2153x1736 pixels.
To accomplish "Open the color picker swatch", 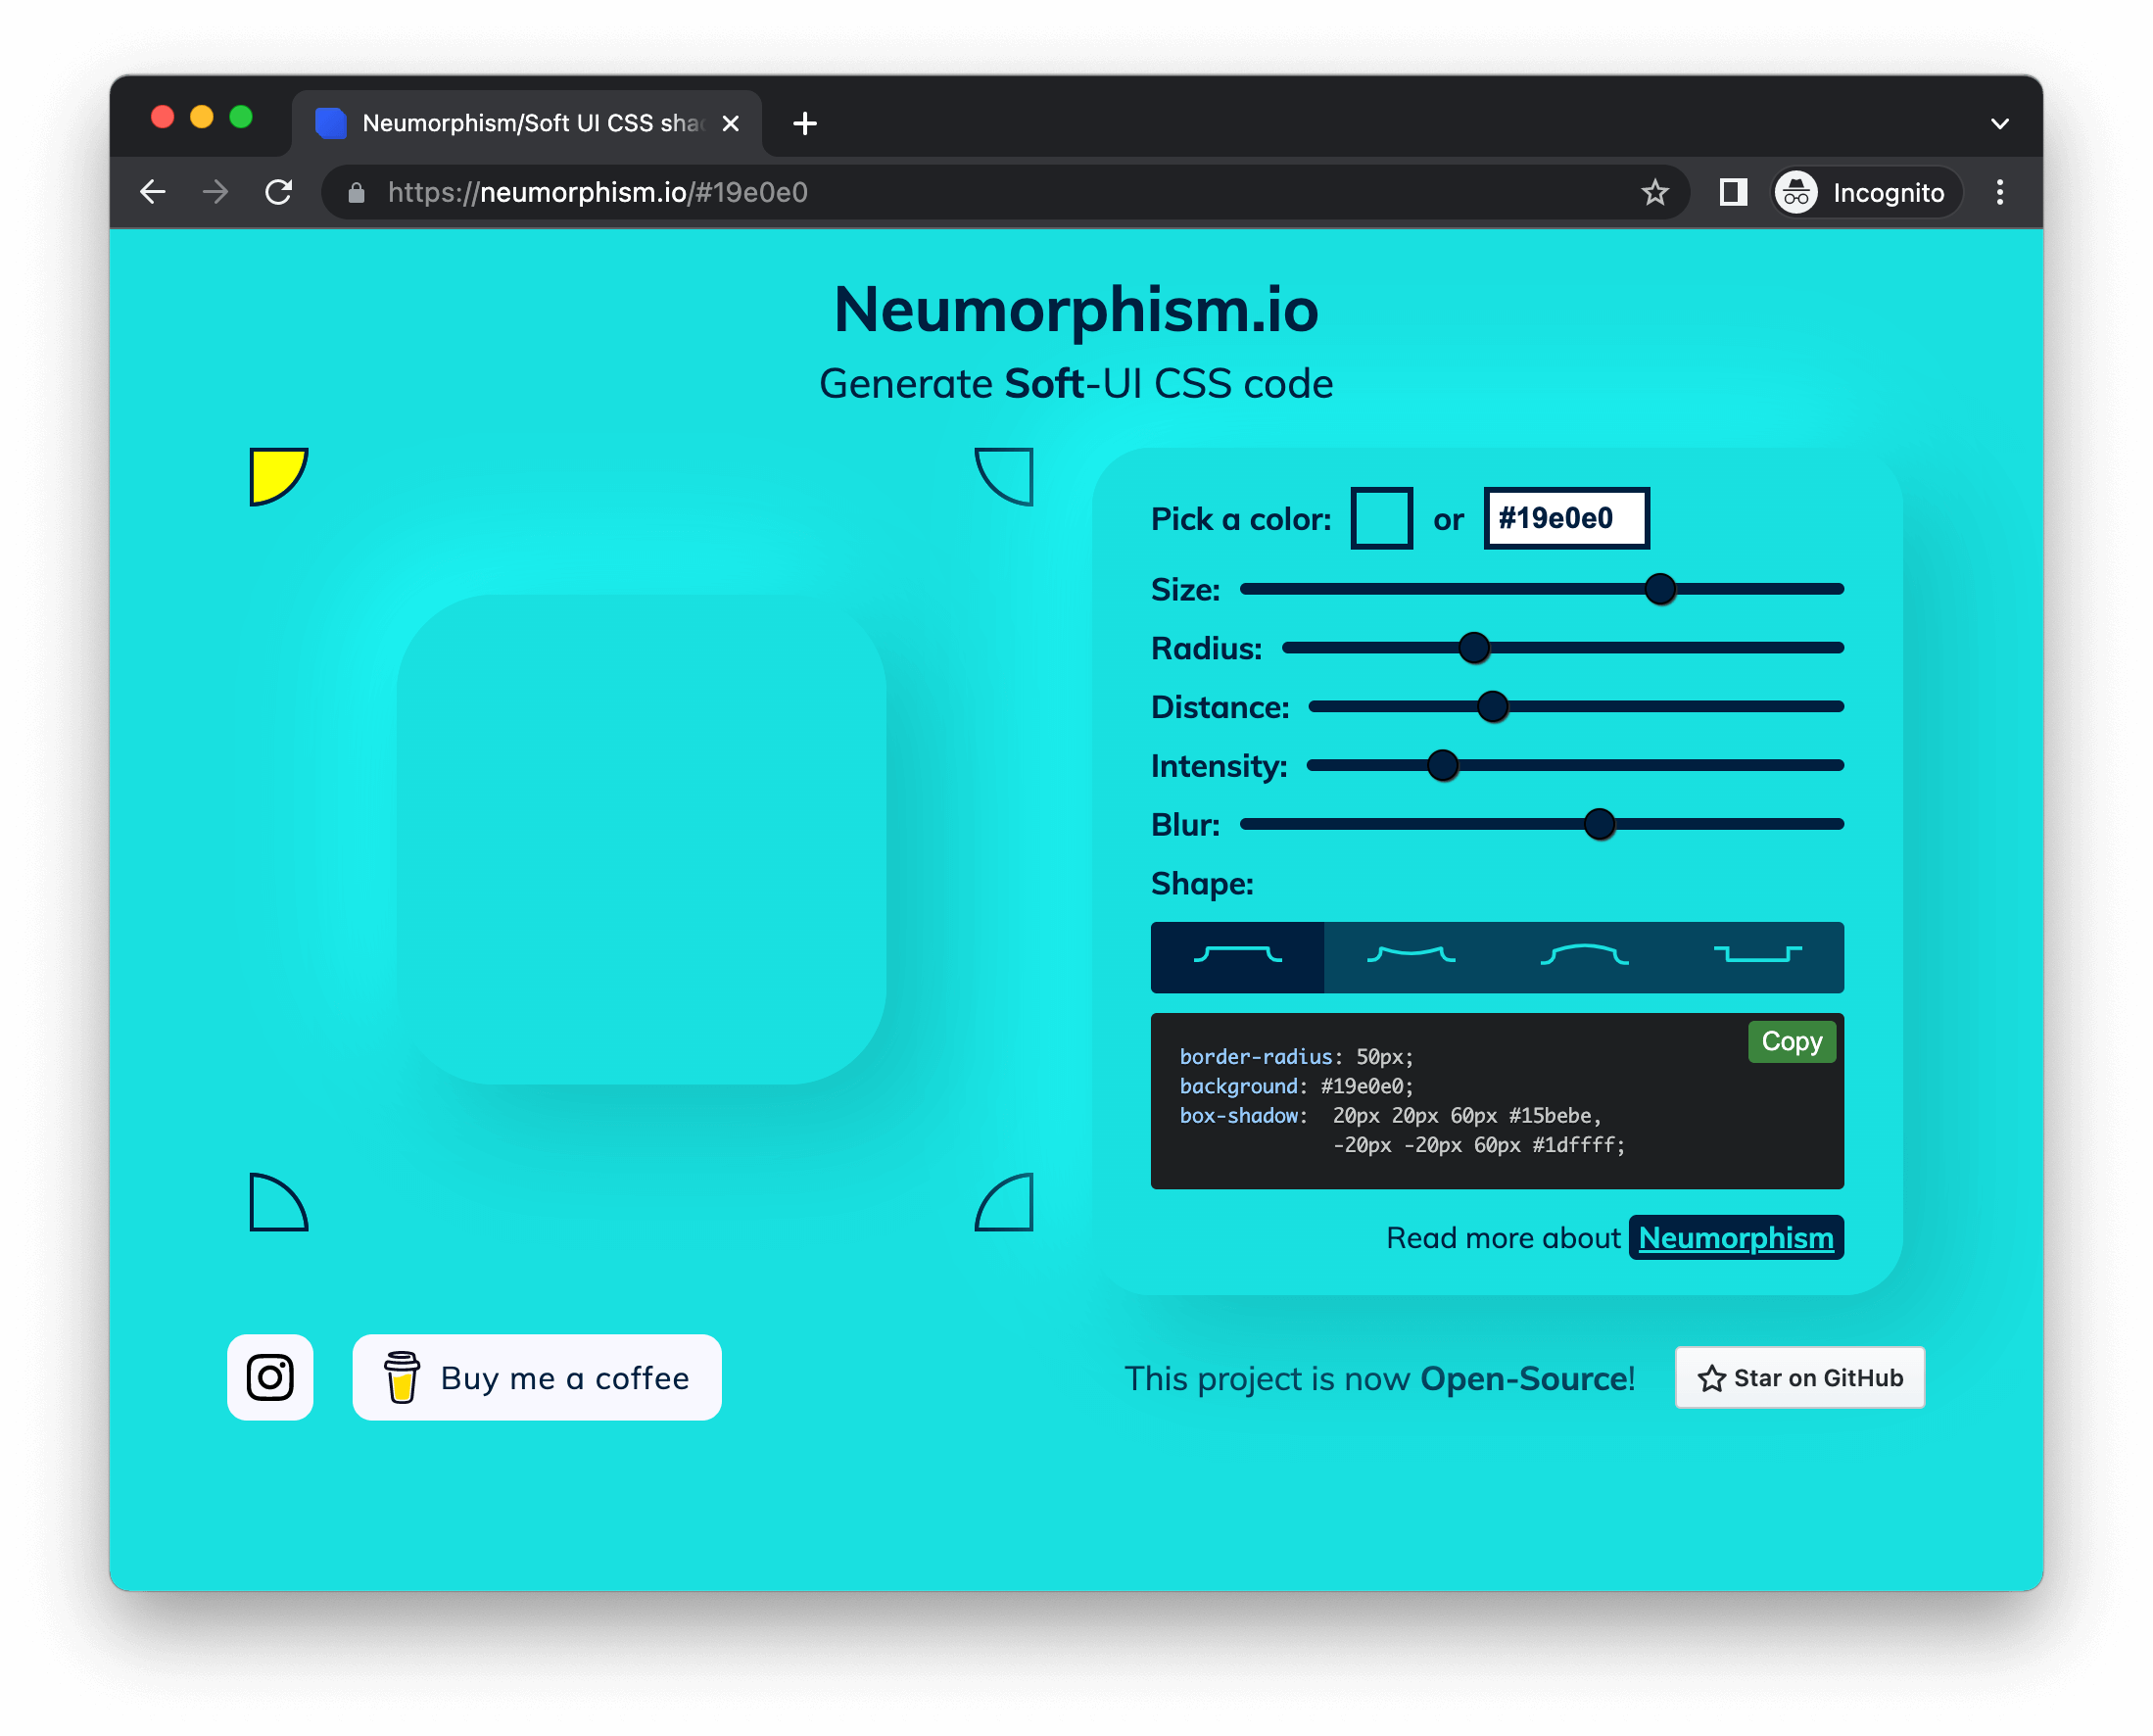I will (x=1381, y=518).
